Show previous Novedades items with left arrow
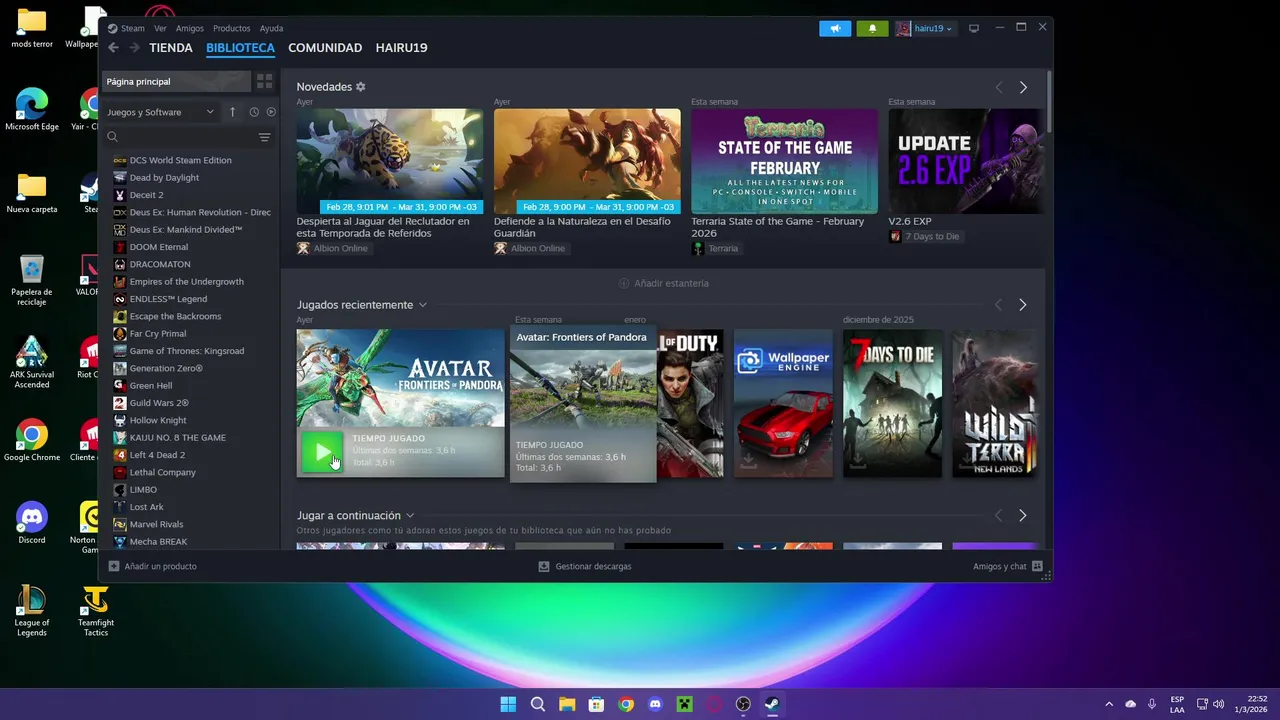This screenshot has width=1280, height=720. pyautogui.click(x=998, y=87)
